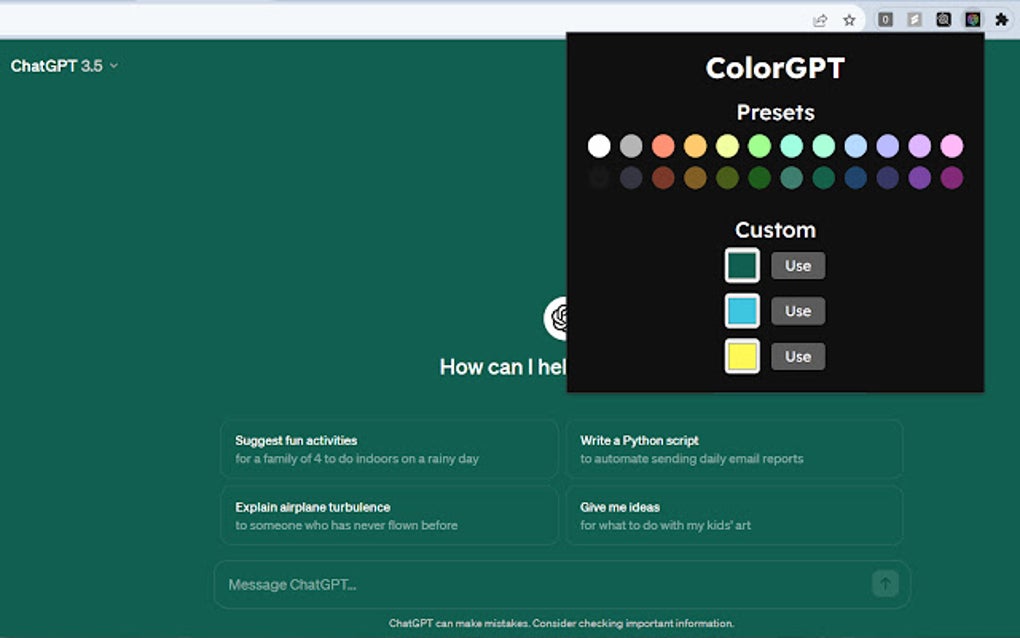This screenshot has height=638, width=1020.
Task: Click the share page icon in address bar
Action: [820, 20]
